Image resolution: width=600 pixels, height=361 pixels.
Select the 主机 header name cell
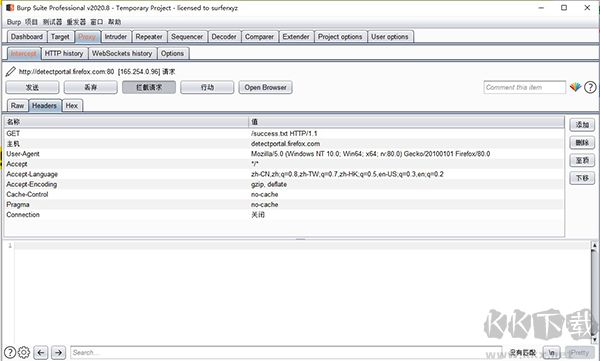(126, 144)
